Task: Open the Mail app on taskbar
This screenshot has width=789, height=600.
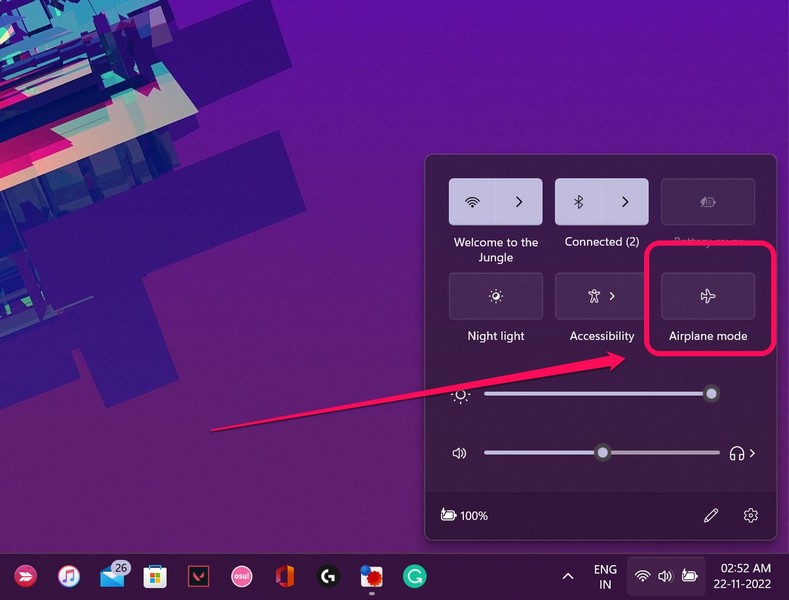Action: [112, 576]
